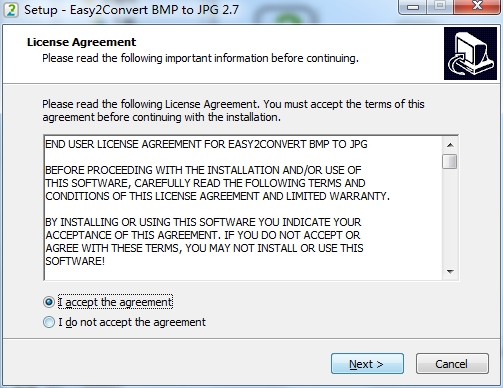The height and width of the screenshot is (388, 503).
Task: Click the installer computer graphic in header
Action: (470, 53)
